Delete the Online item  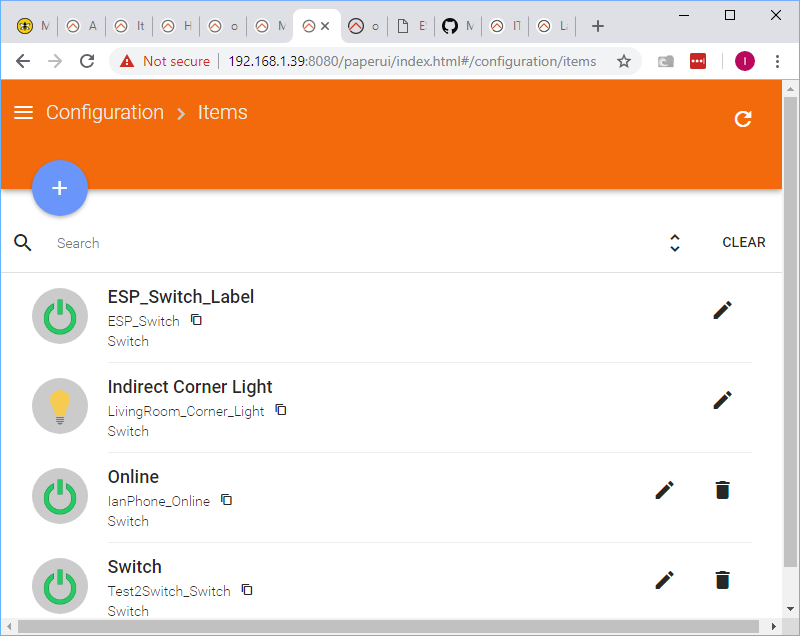[722, 490]
